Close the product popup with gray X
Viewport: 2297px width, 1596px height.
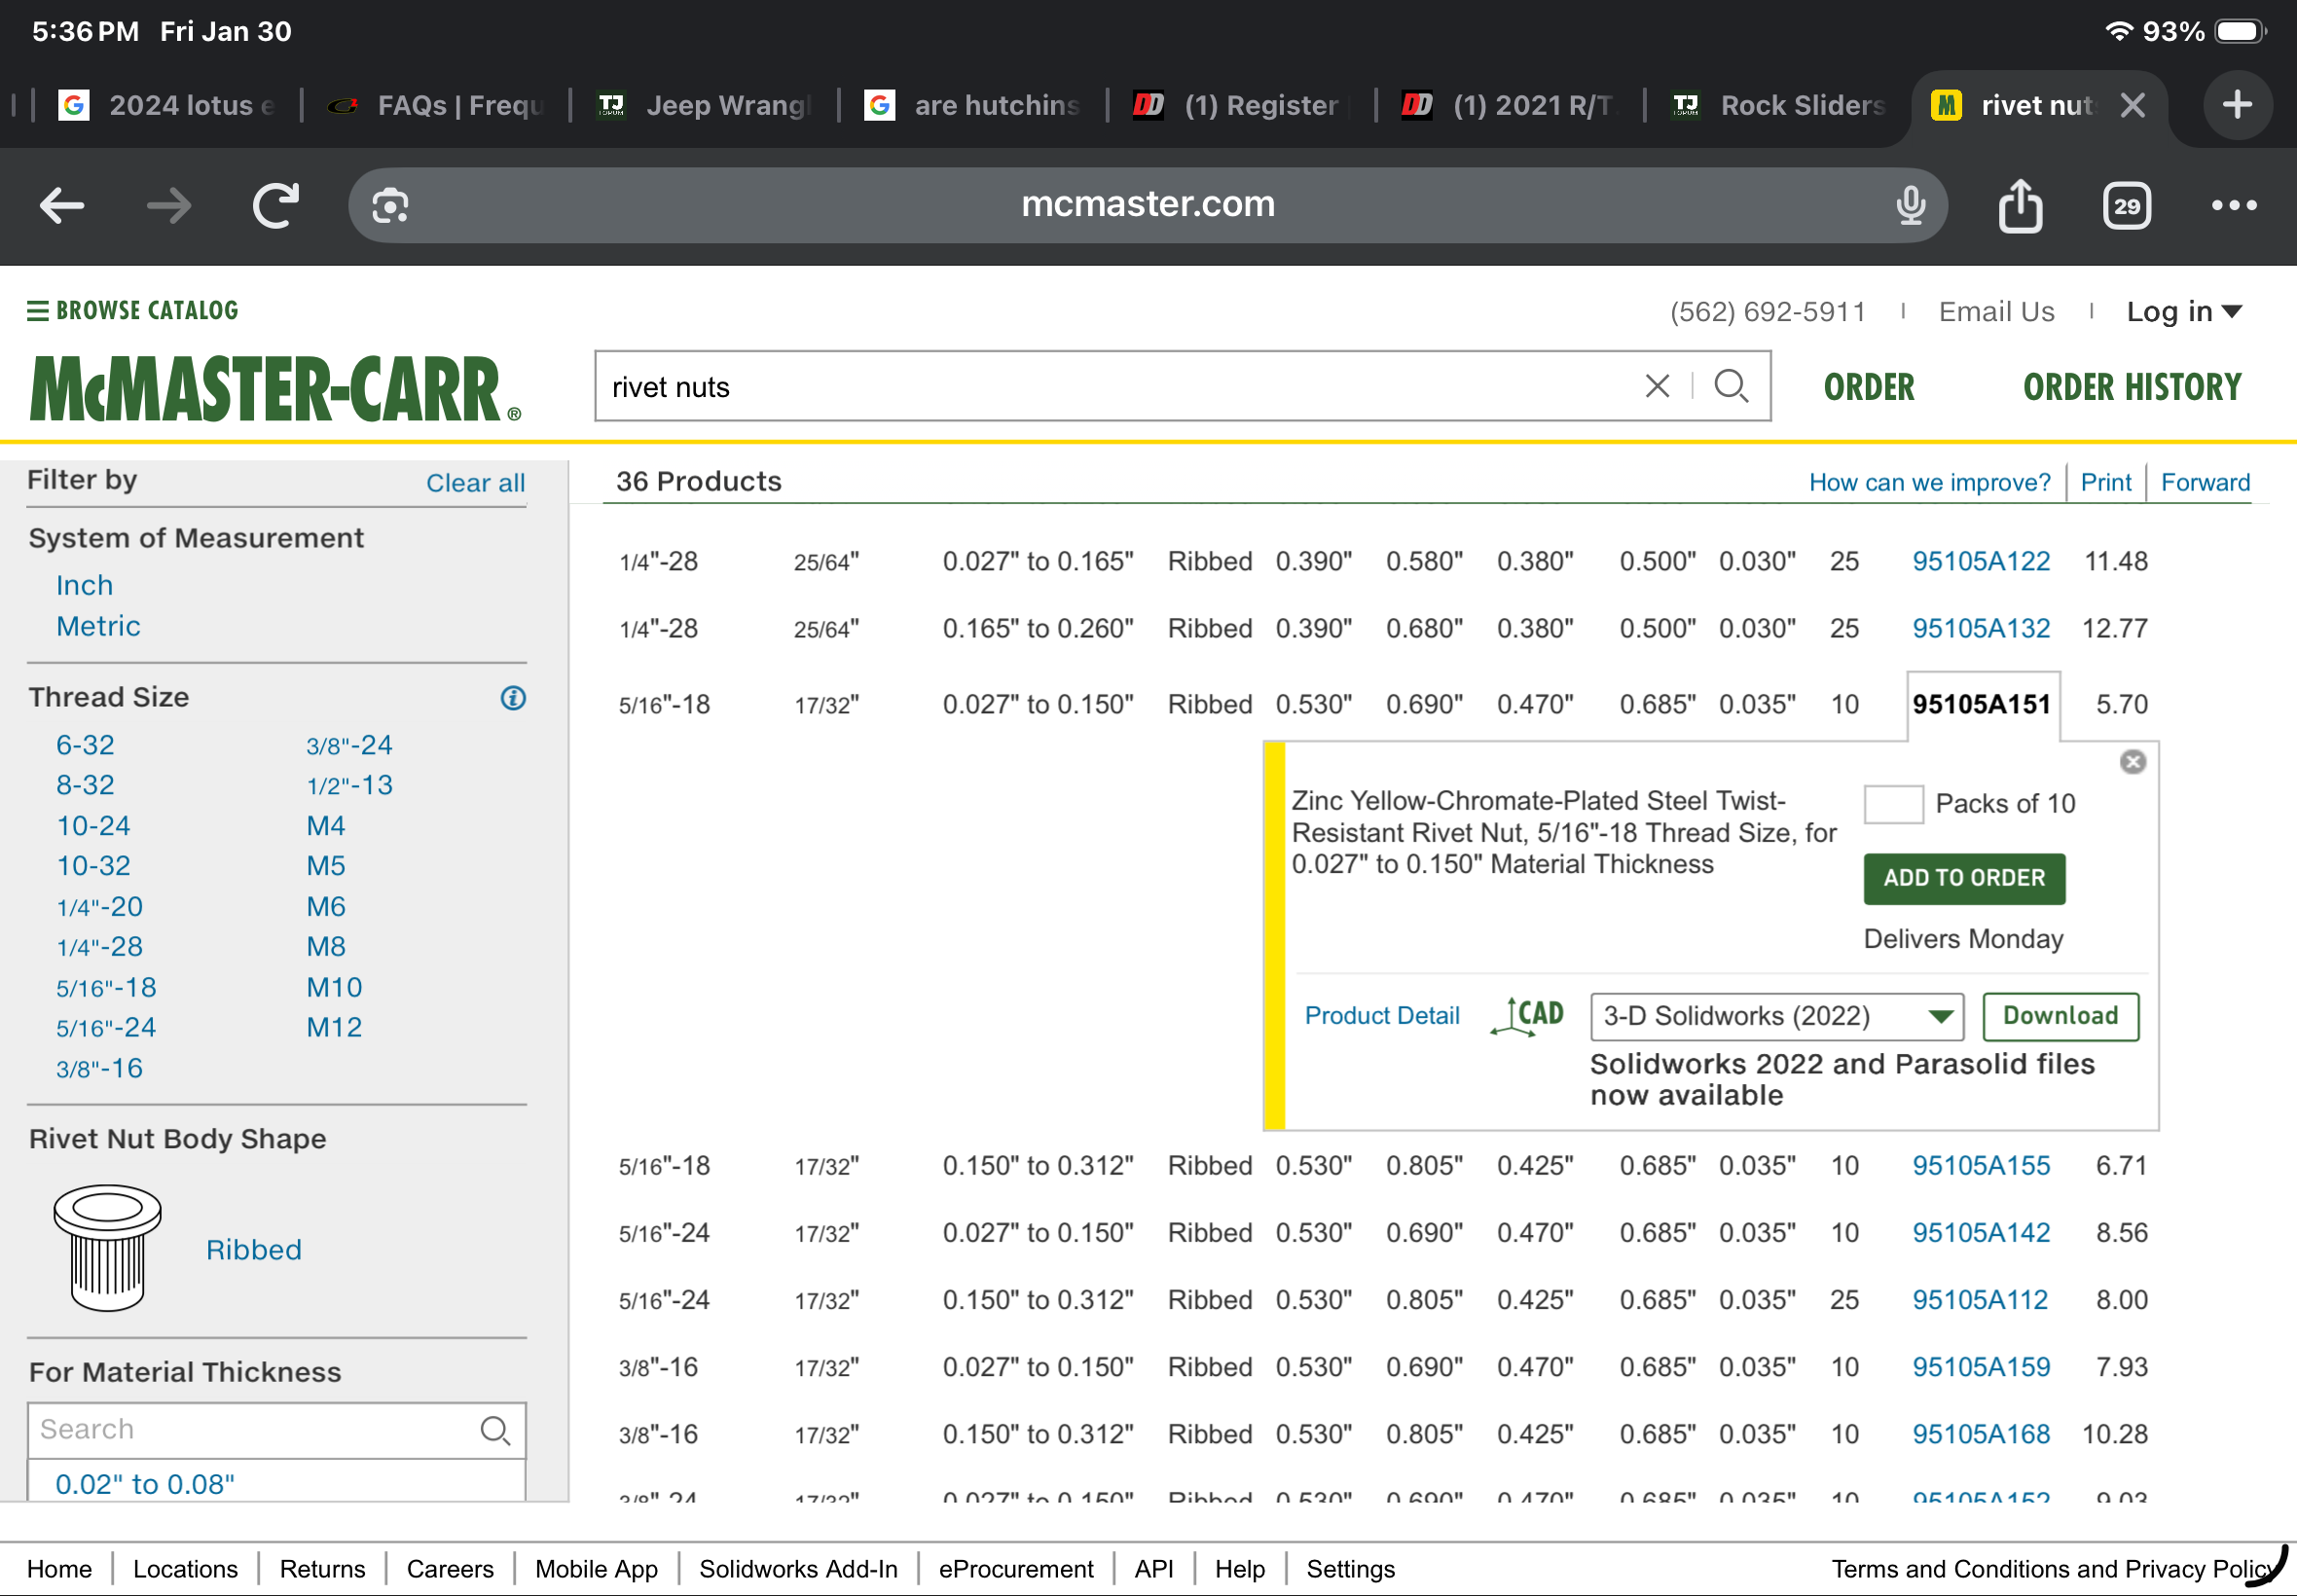click(x=2132, y=763)
